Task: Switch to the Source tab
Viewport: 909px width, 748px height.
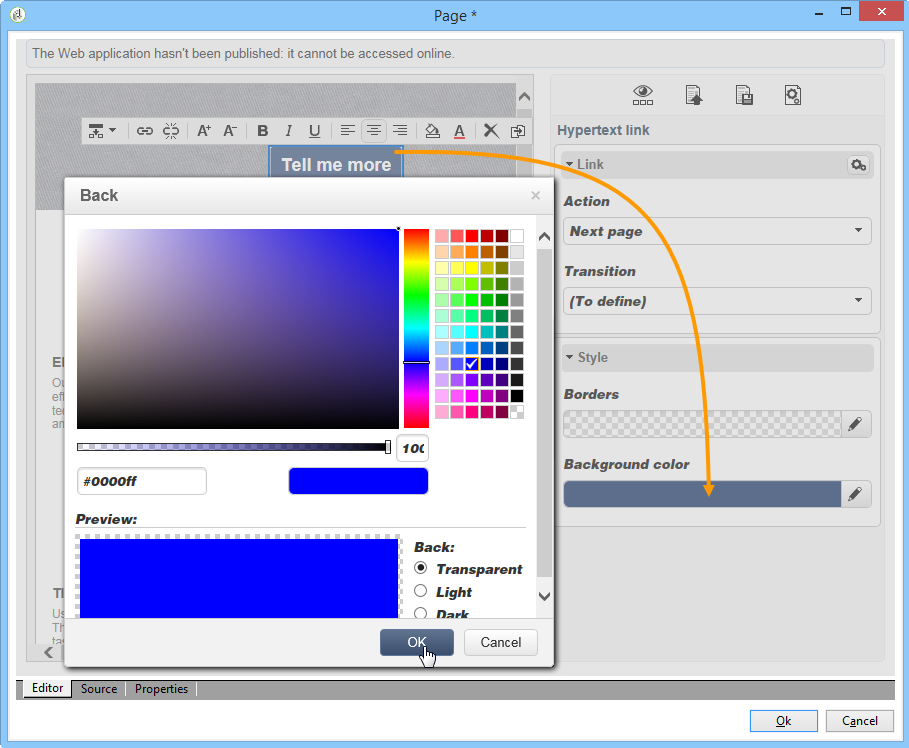Action: [x=99, y=689]
